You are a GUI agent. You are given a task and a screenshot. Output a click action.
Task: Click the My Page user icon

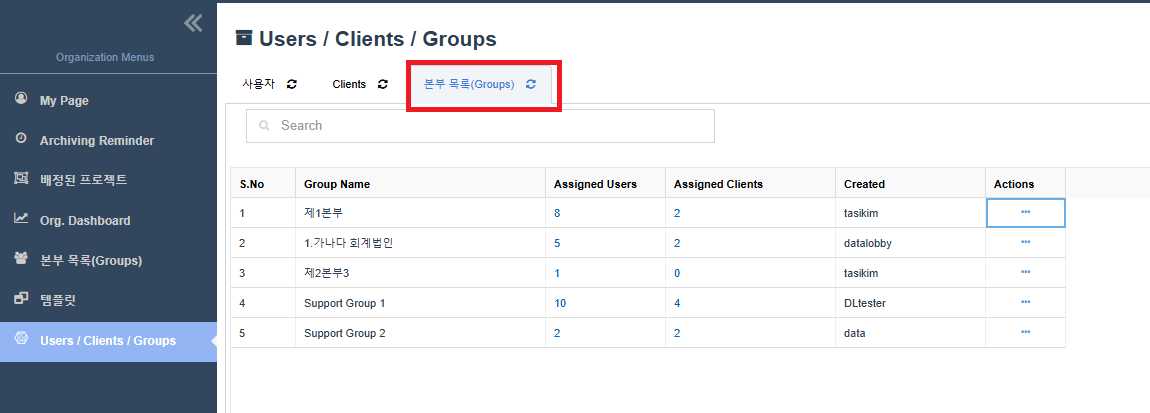[21, 100]
